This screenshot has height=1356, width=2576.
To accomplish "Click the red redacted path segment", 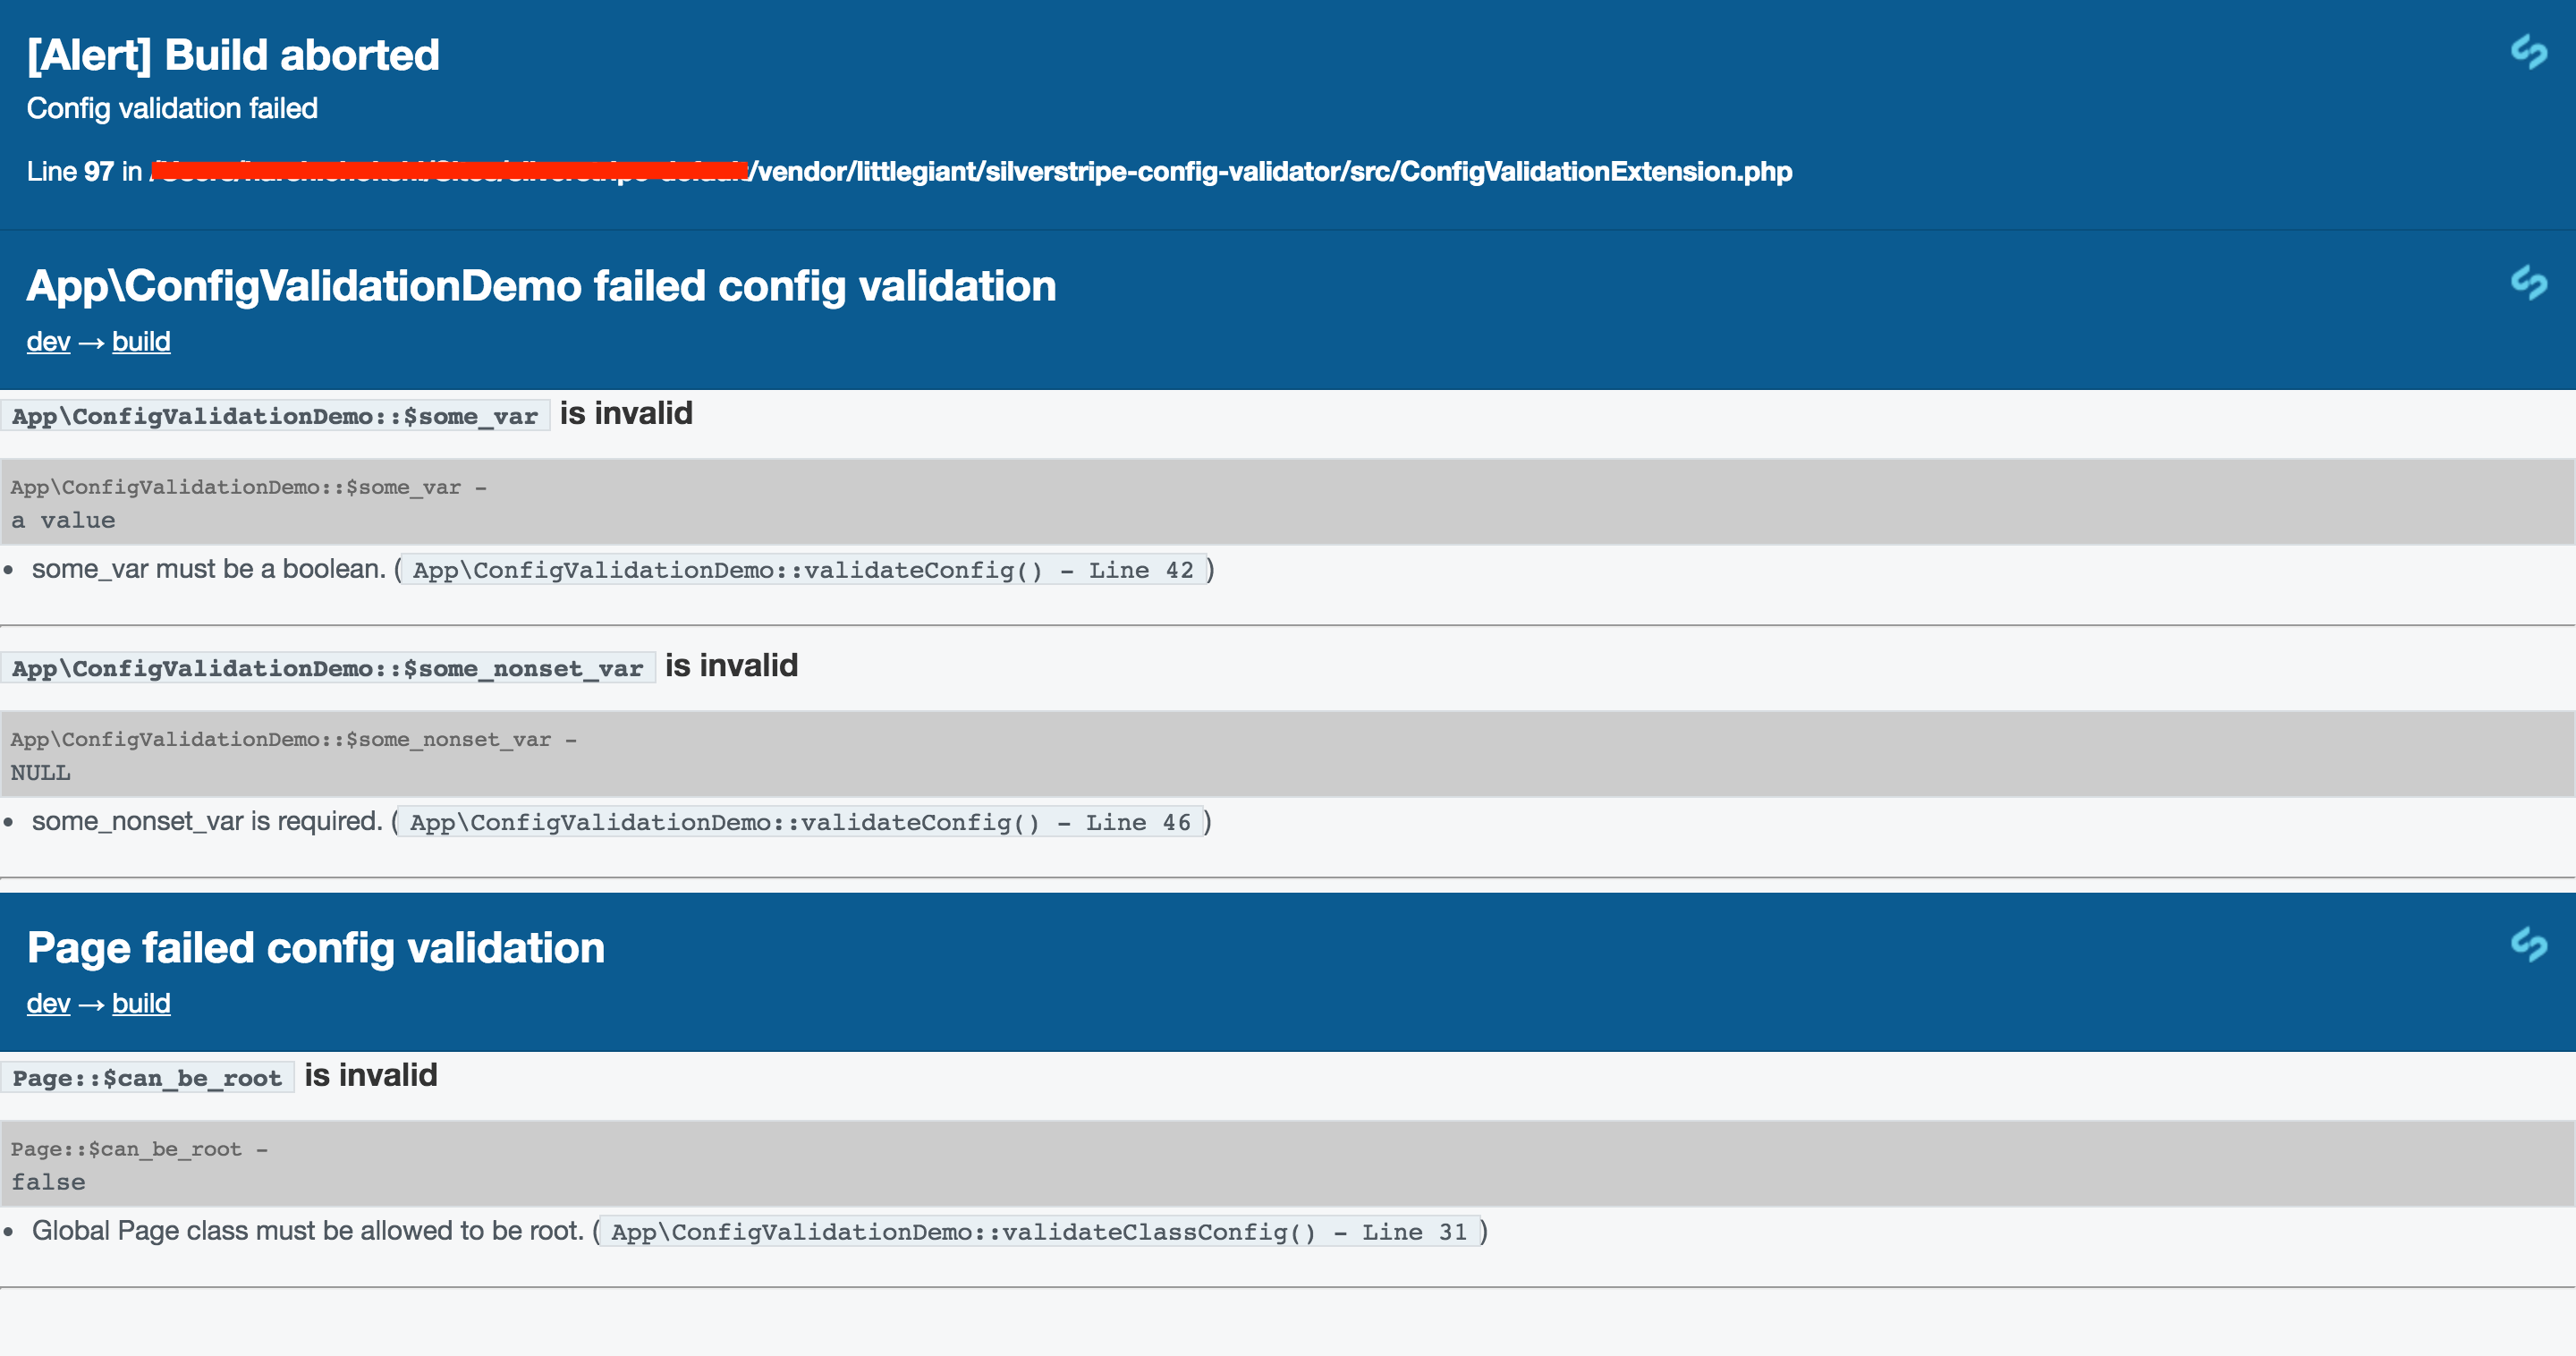I will 450,170.
